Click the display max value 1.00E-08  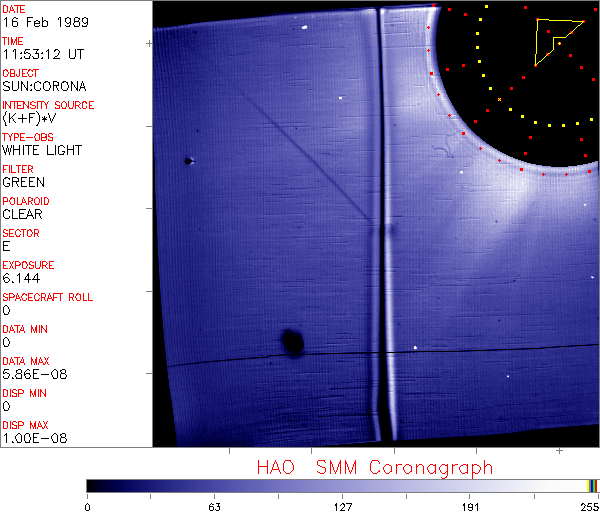35,438
